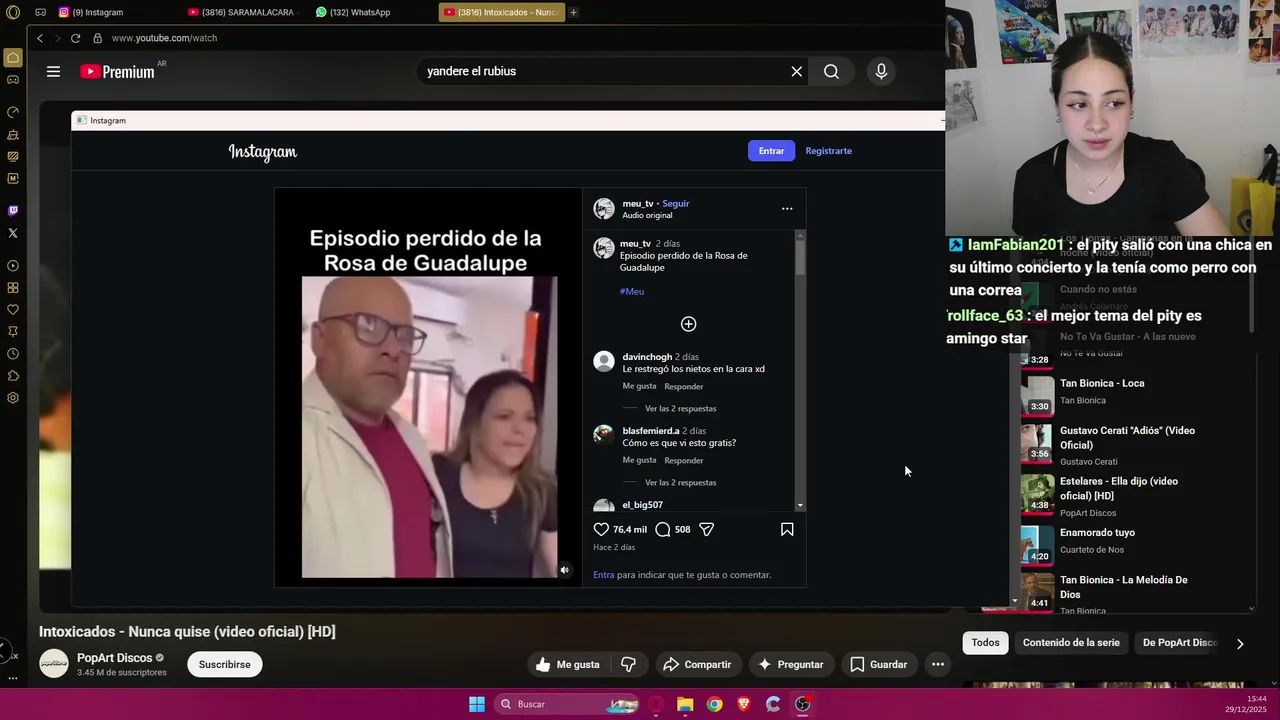Click the YouTube Me gusta like button
This screenshot has width=1280, height=720.
(567, 664)
